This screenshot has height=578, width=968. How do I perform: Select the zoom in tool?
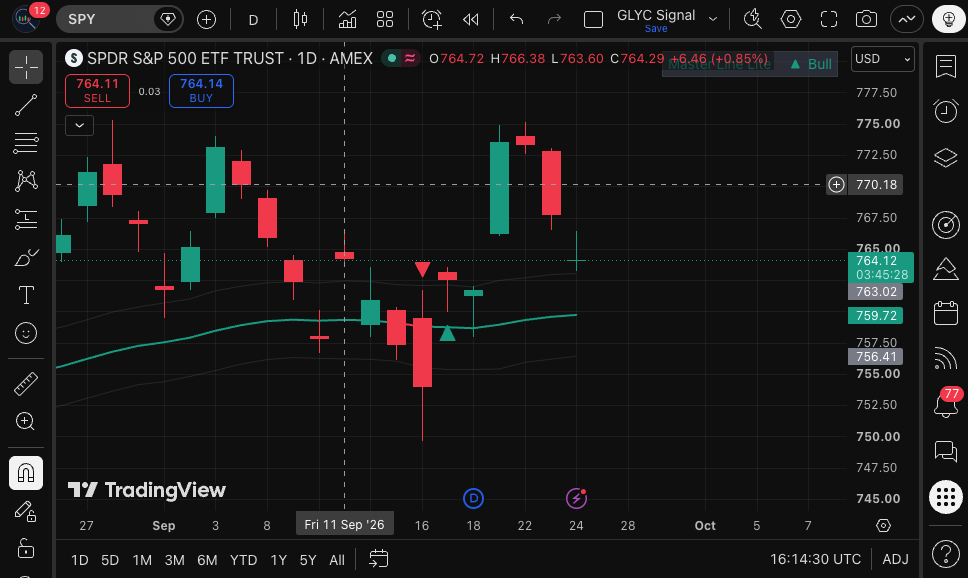click(x=26, y=422)
